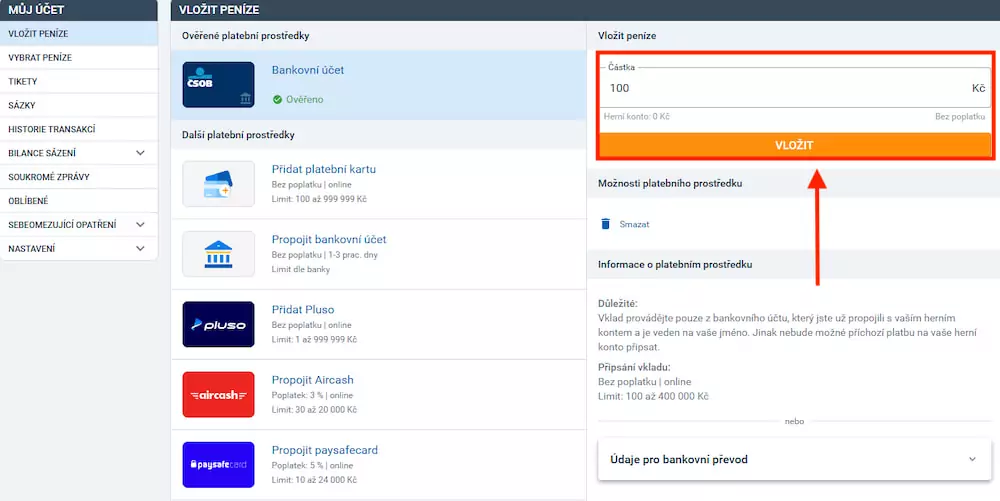The image size is (1000, 501).
Task: Click the 'Bez poplatku' text under amount field
Action: tap(960, 117)
